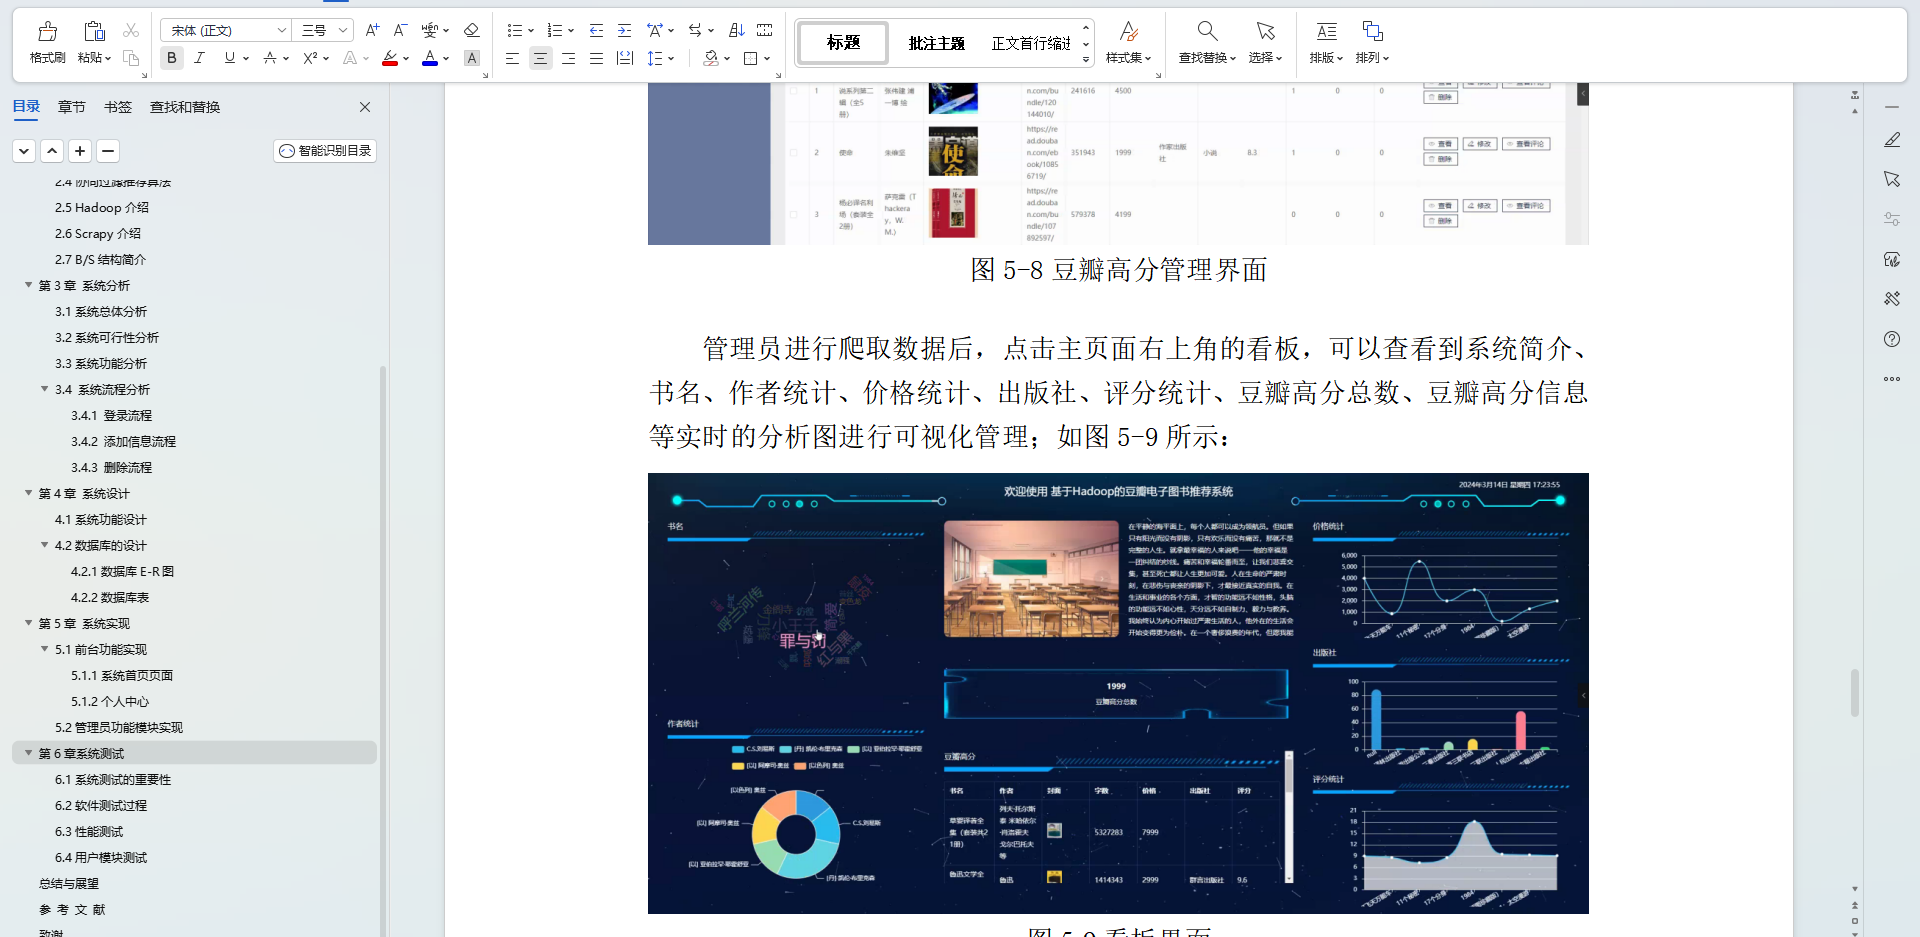
Task: Click the 图 5-8 豆瓣高分管理界面 caption
Action: (x=1119, y=270)
